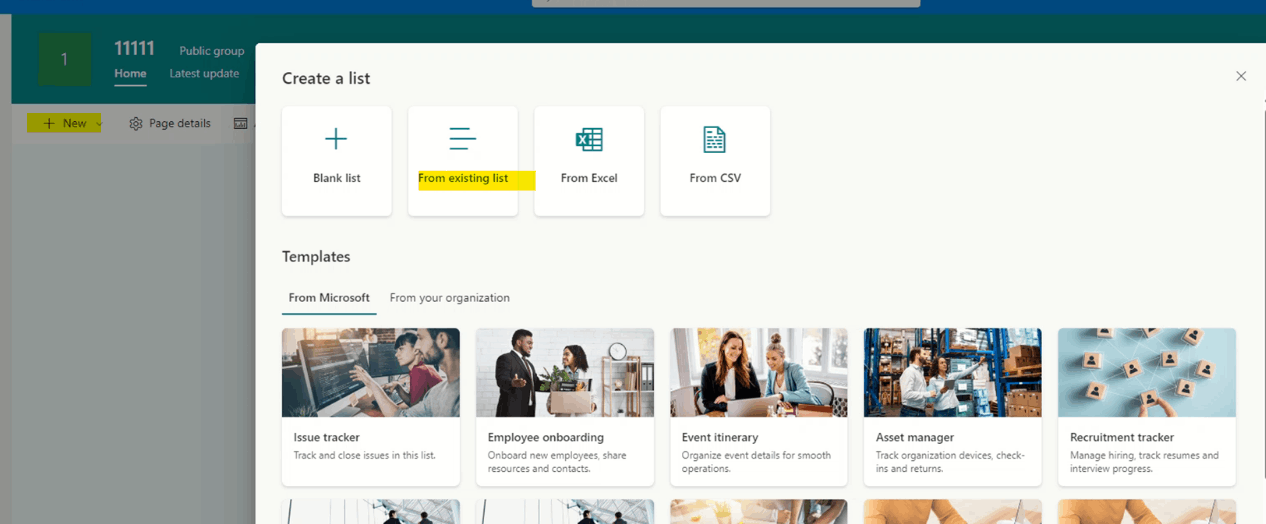Click the 11111 site title

point(134,48)
